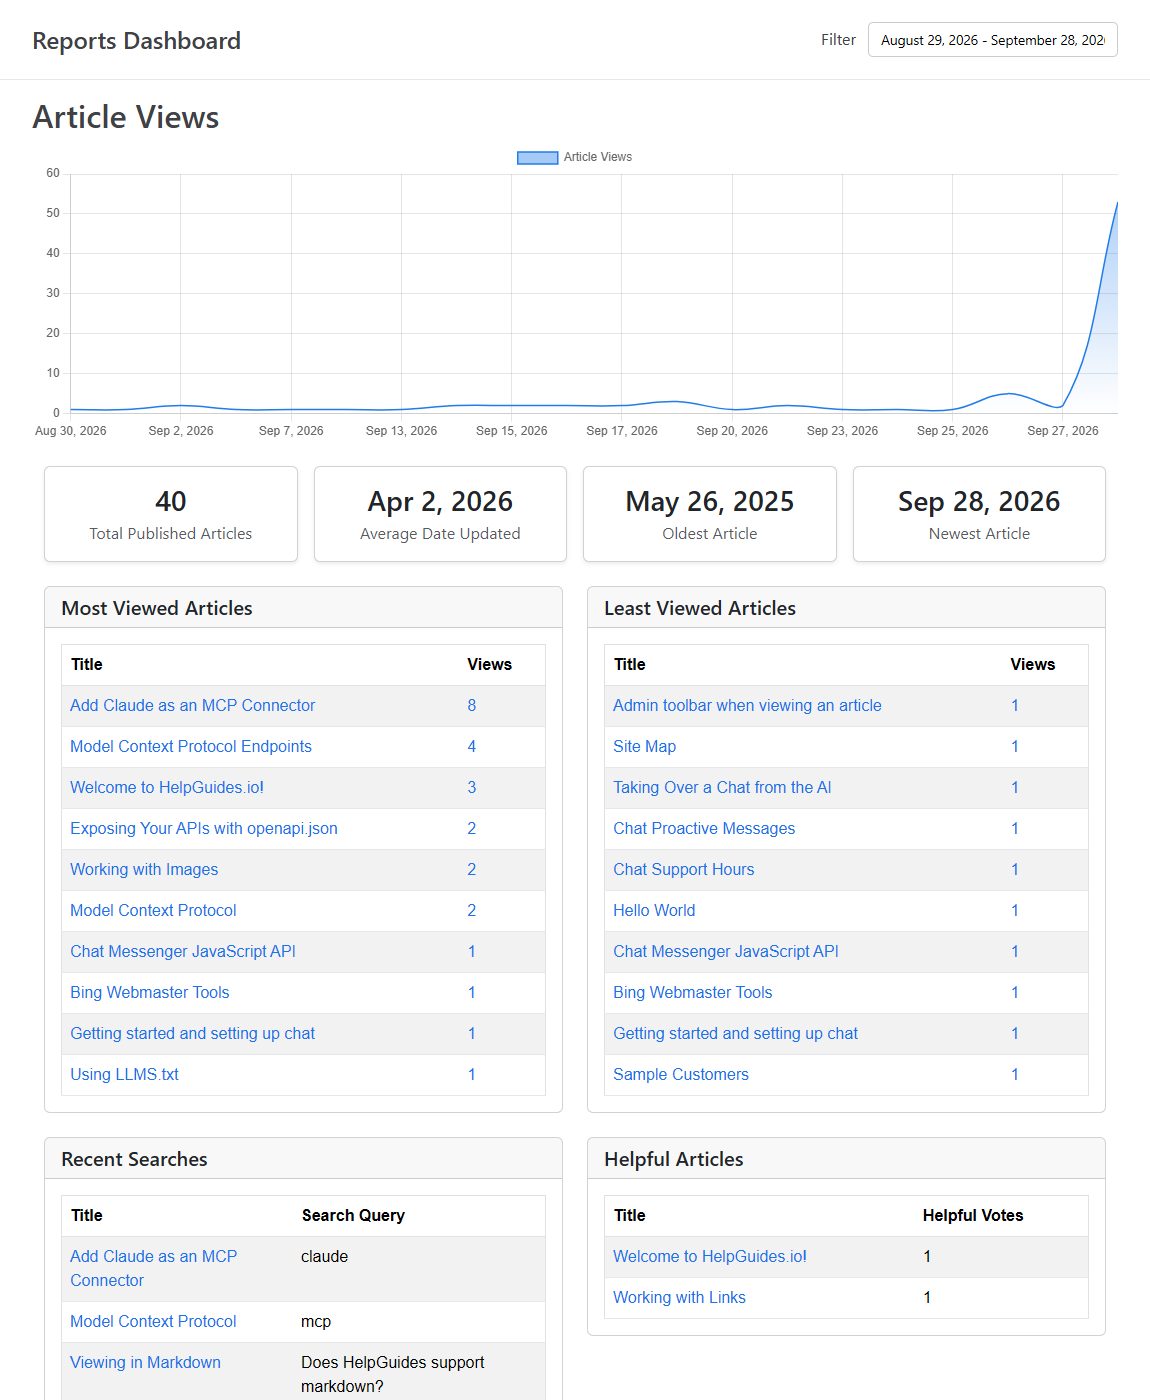Open Taking Over a Chat from the AI
Image resolution: width=1150 pixels, height=1400 pixels.
pos(722,787)
